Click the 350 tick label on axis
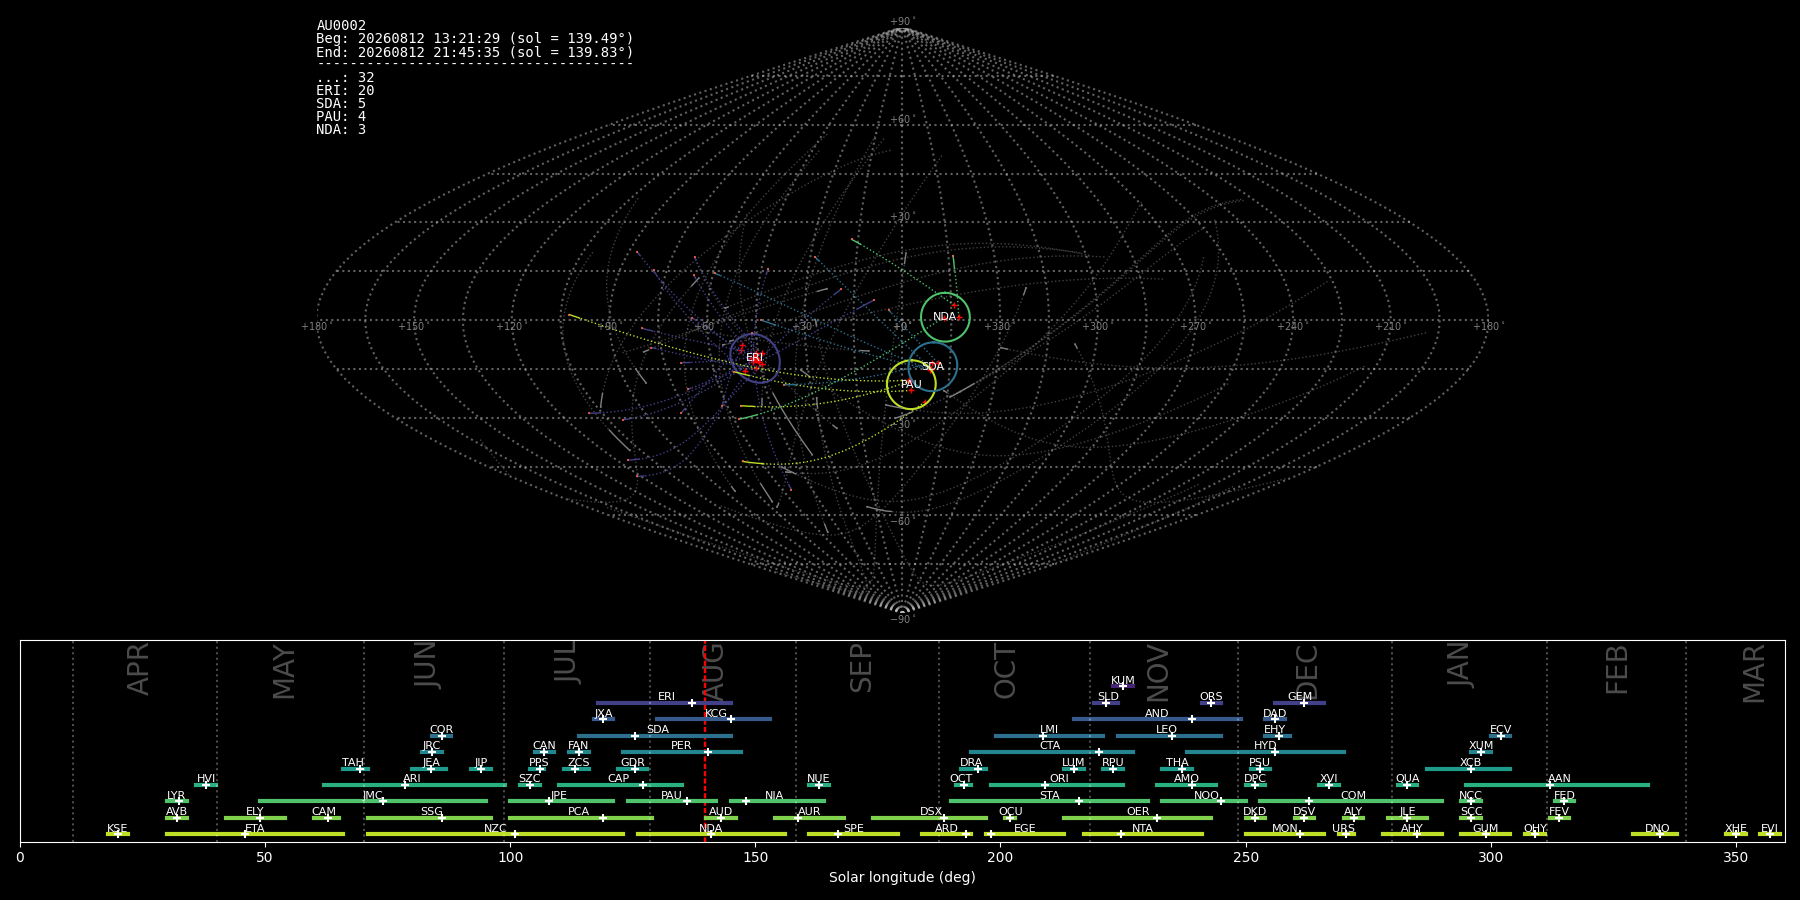Image resolution: width=1800 pixels, height=900 pixels. [x=1735, y=857]
